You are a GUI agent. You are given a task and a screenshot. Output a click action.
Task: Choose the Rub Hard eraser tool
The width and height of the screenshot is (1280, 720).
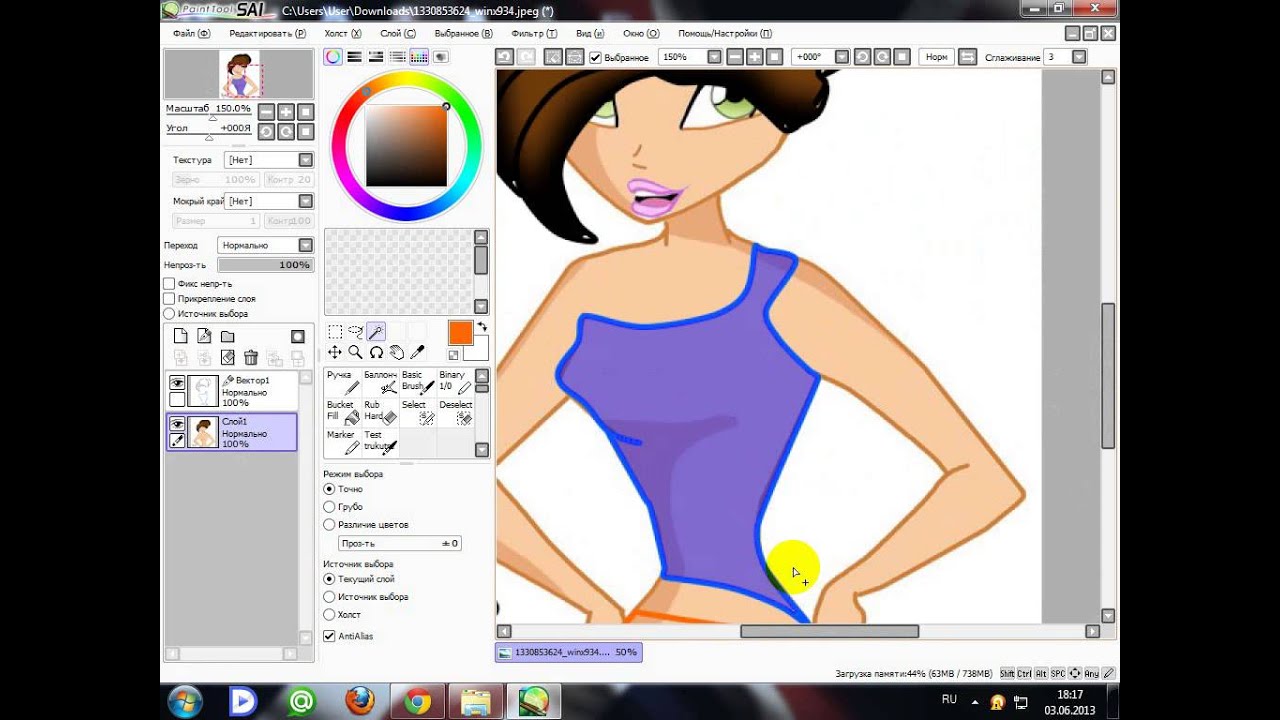click(x=380, y=412)
